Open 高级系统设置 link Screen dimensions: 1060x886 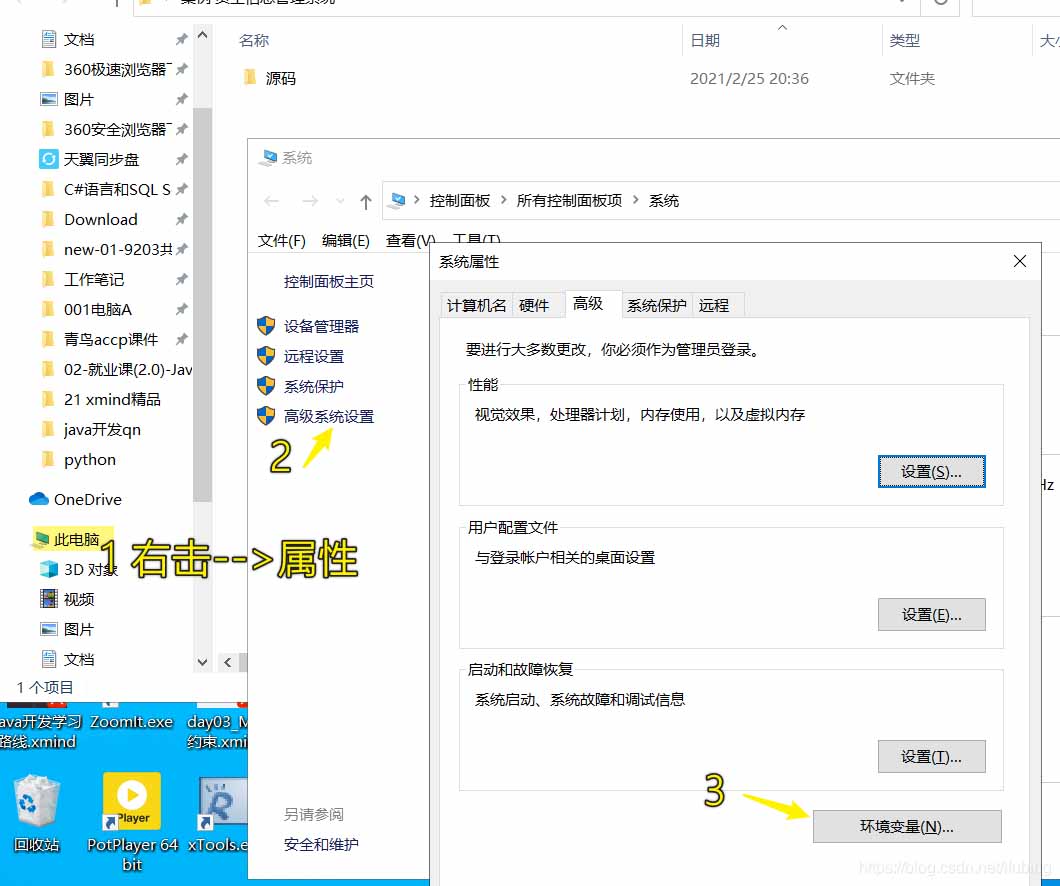click(x=329, y=416)
